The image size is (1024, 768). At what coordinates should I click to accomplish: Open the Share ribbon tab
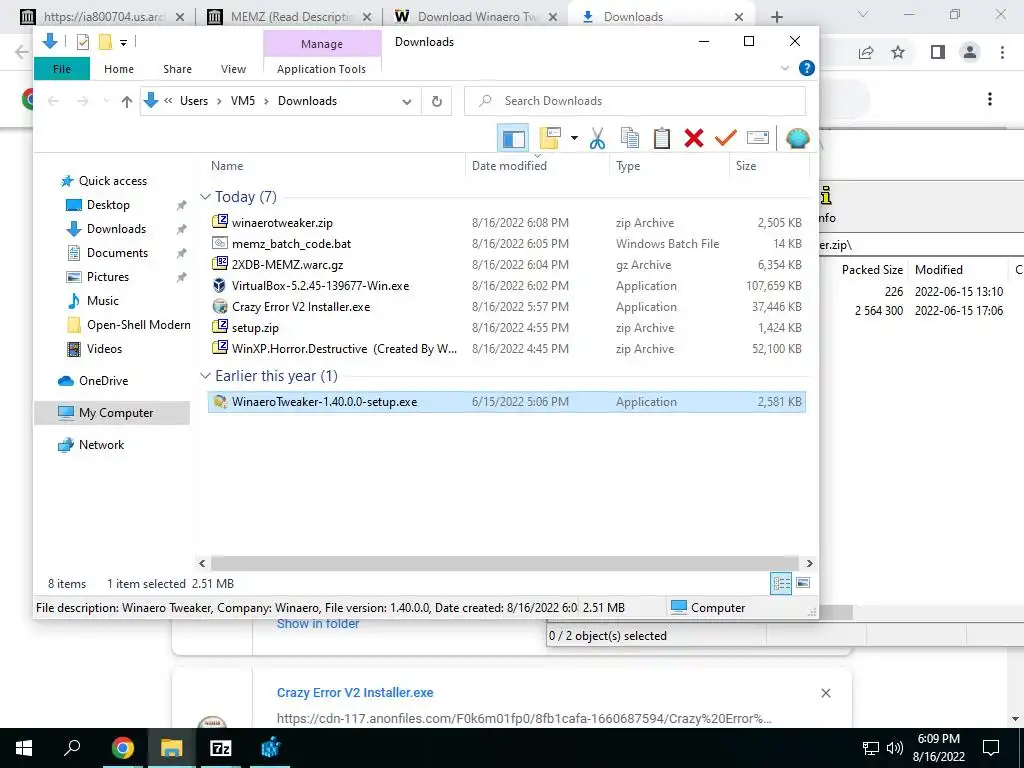point(178,69)
